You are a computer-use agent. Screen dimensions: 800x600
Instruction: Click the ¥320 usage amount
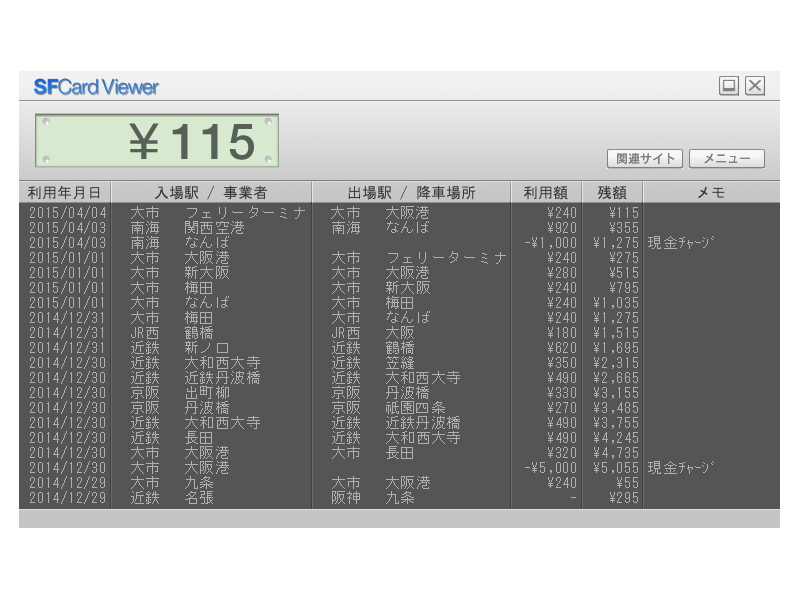562,453
